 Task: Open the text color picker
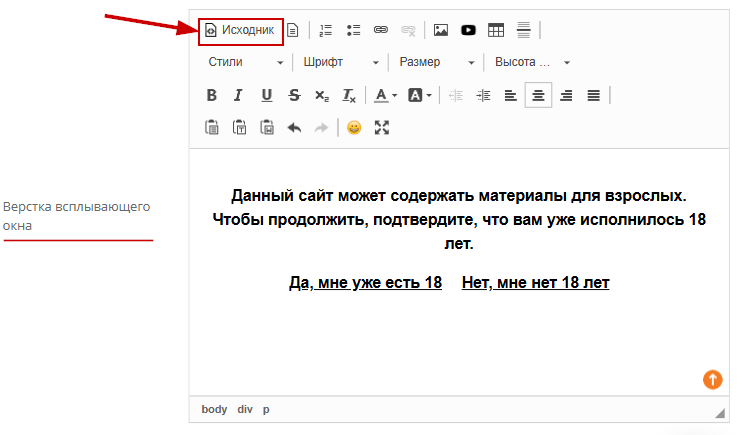tap(386, 95)
